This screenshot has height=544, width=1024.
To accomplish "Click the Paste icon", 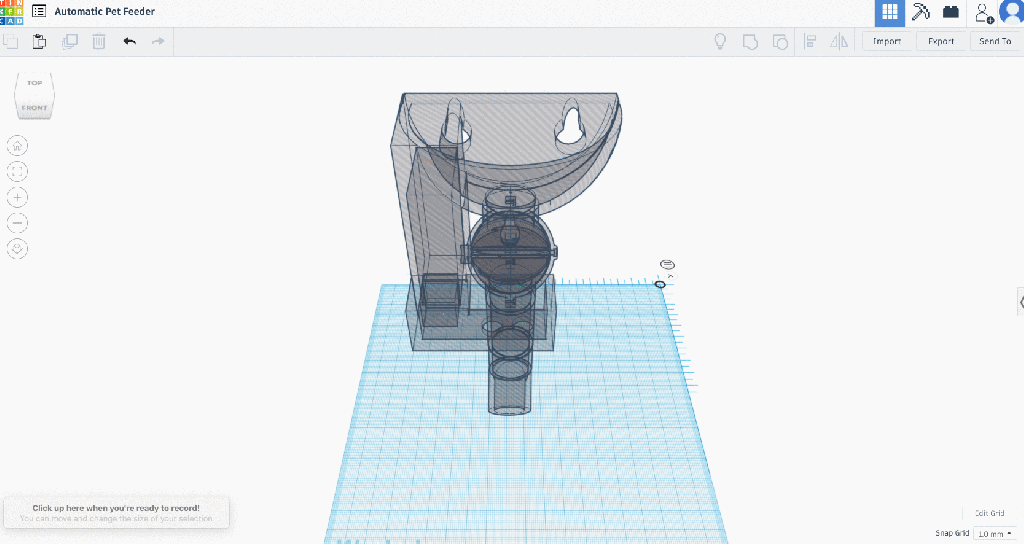I will coord(39,41).
